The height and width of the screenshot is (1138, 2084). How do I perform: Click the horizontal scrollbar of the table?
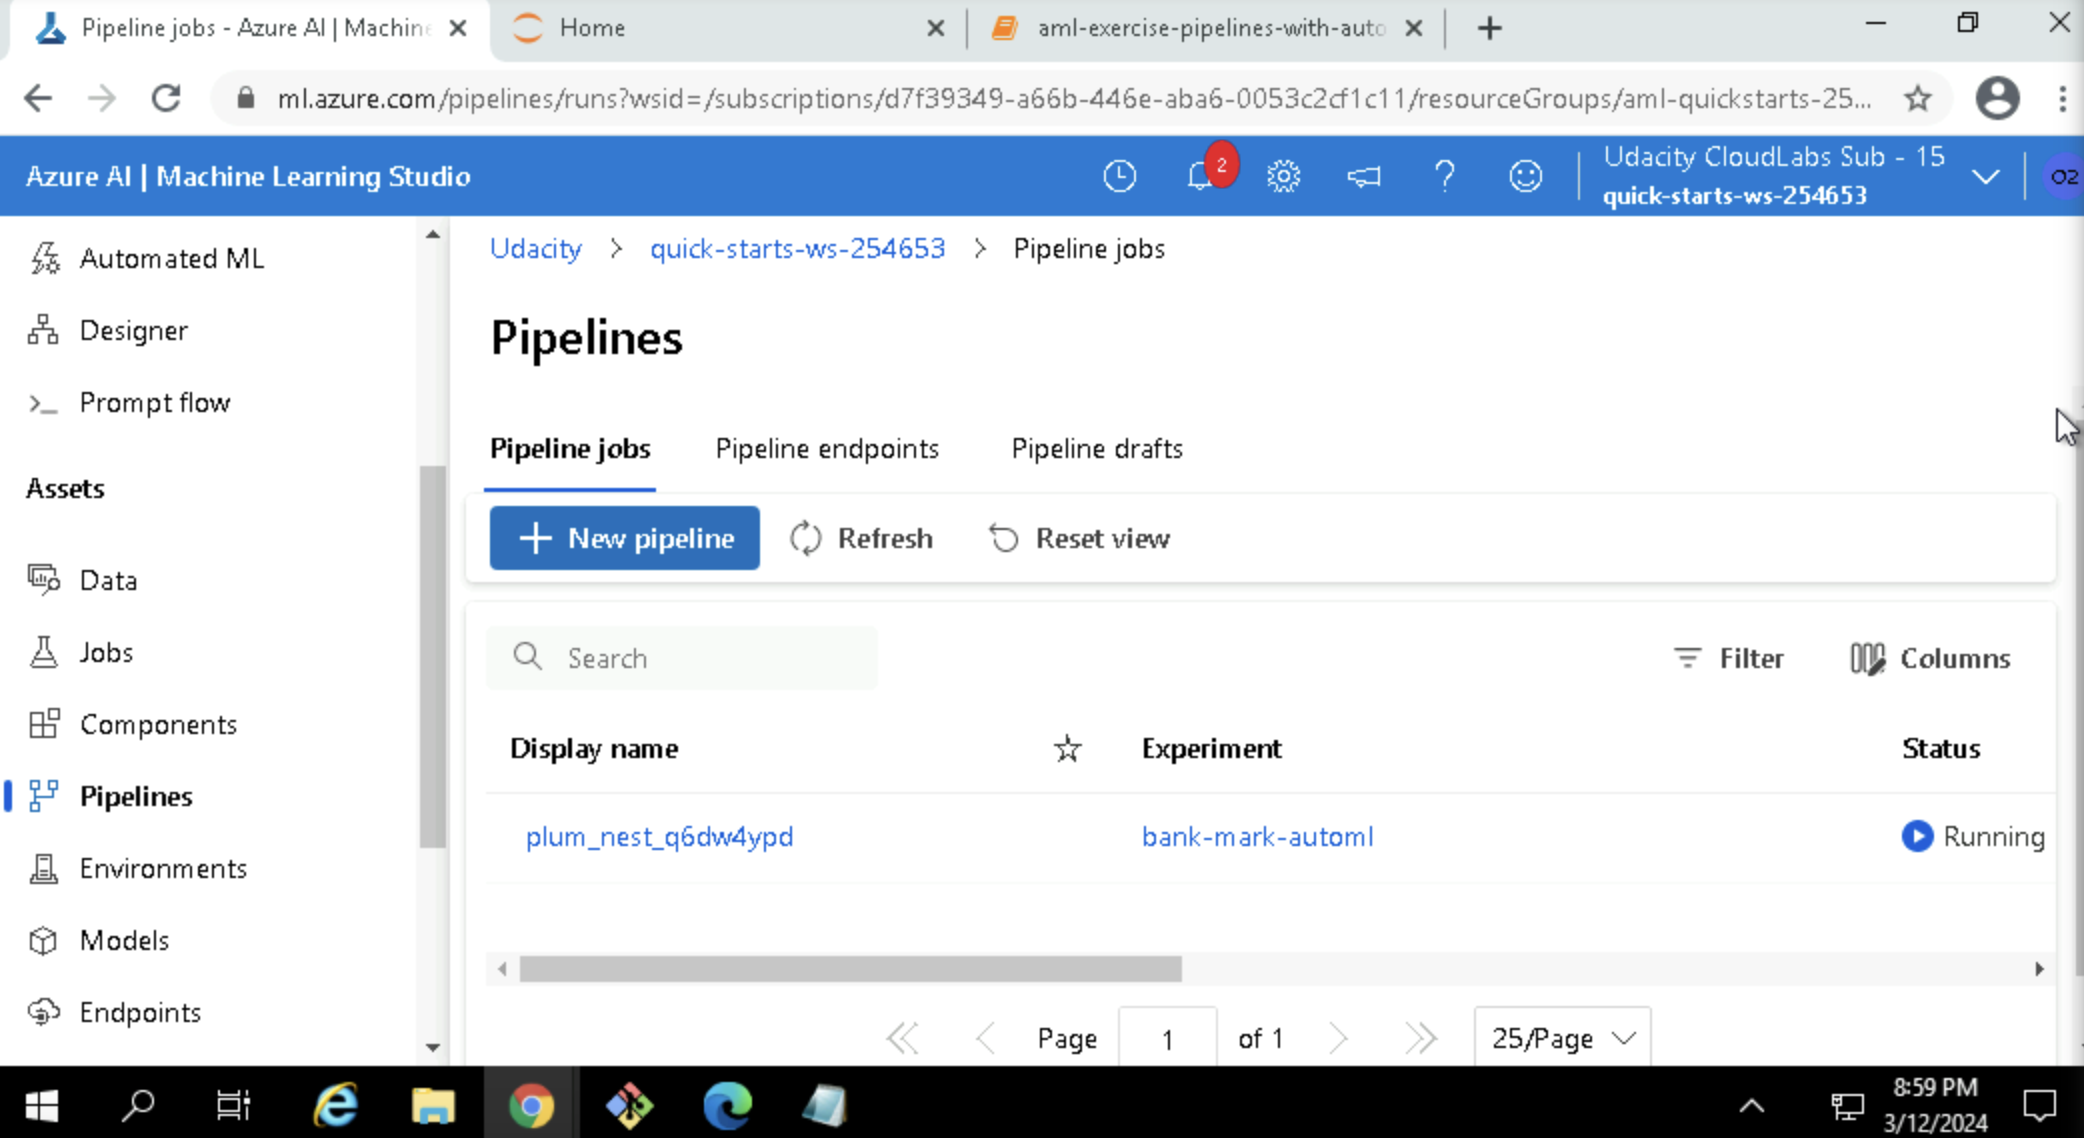coord(850,969)
